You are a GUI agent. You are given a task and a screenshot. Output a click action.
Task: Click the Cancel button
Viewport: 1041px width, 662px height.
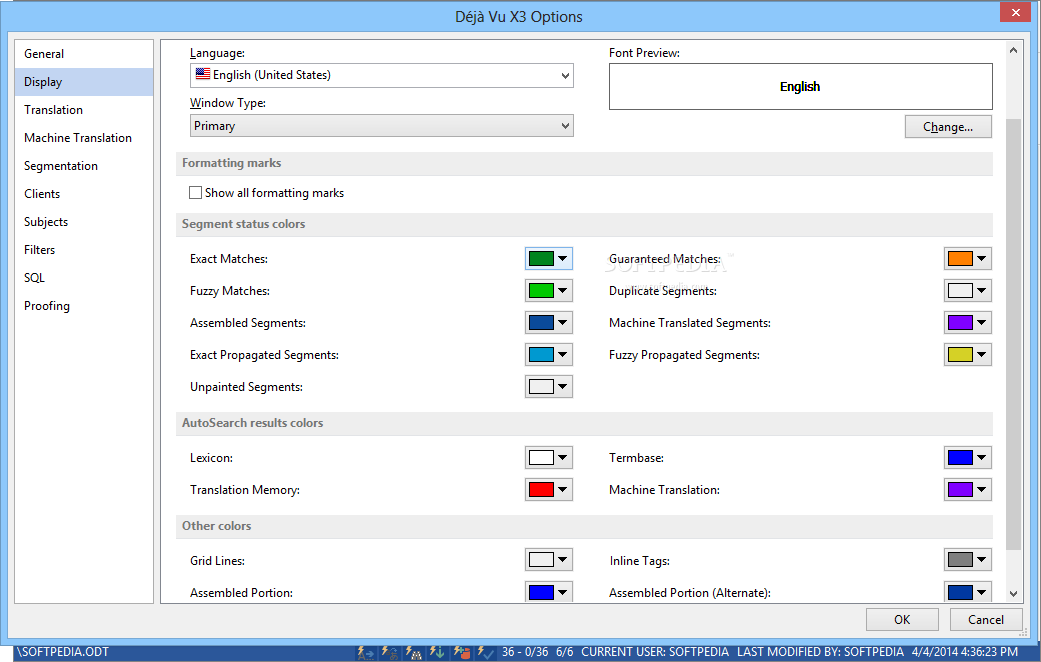click(x=986, y=620)
